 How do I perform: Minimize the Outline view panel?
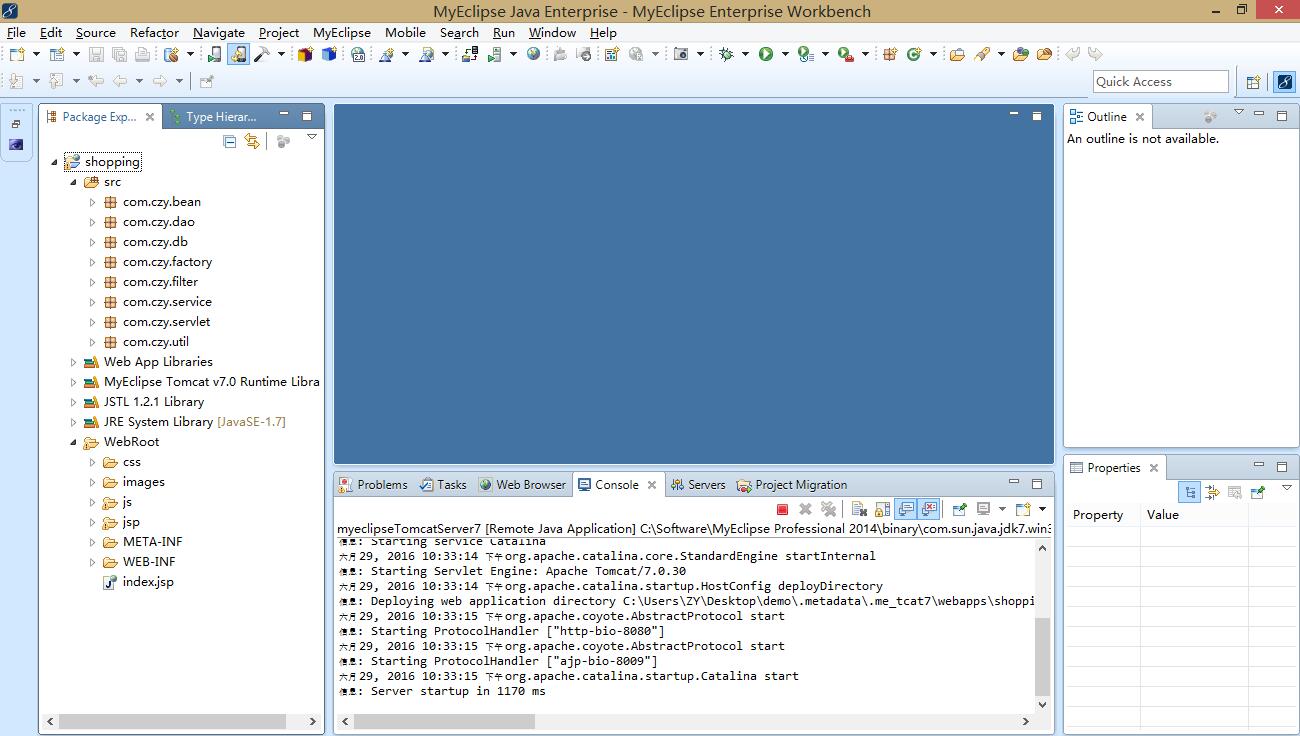(x=1259, y=115)
